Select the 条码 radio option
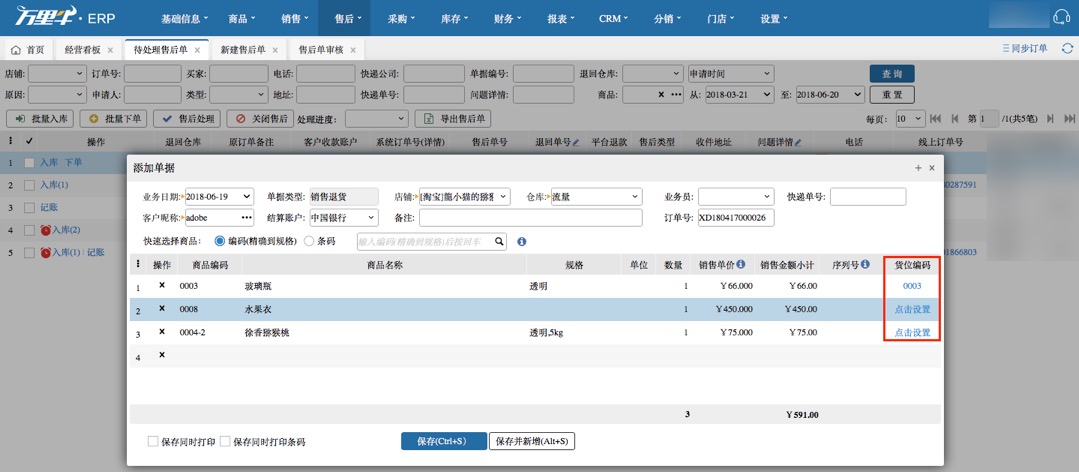 point(308,242)
